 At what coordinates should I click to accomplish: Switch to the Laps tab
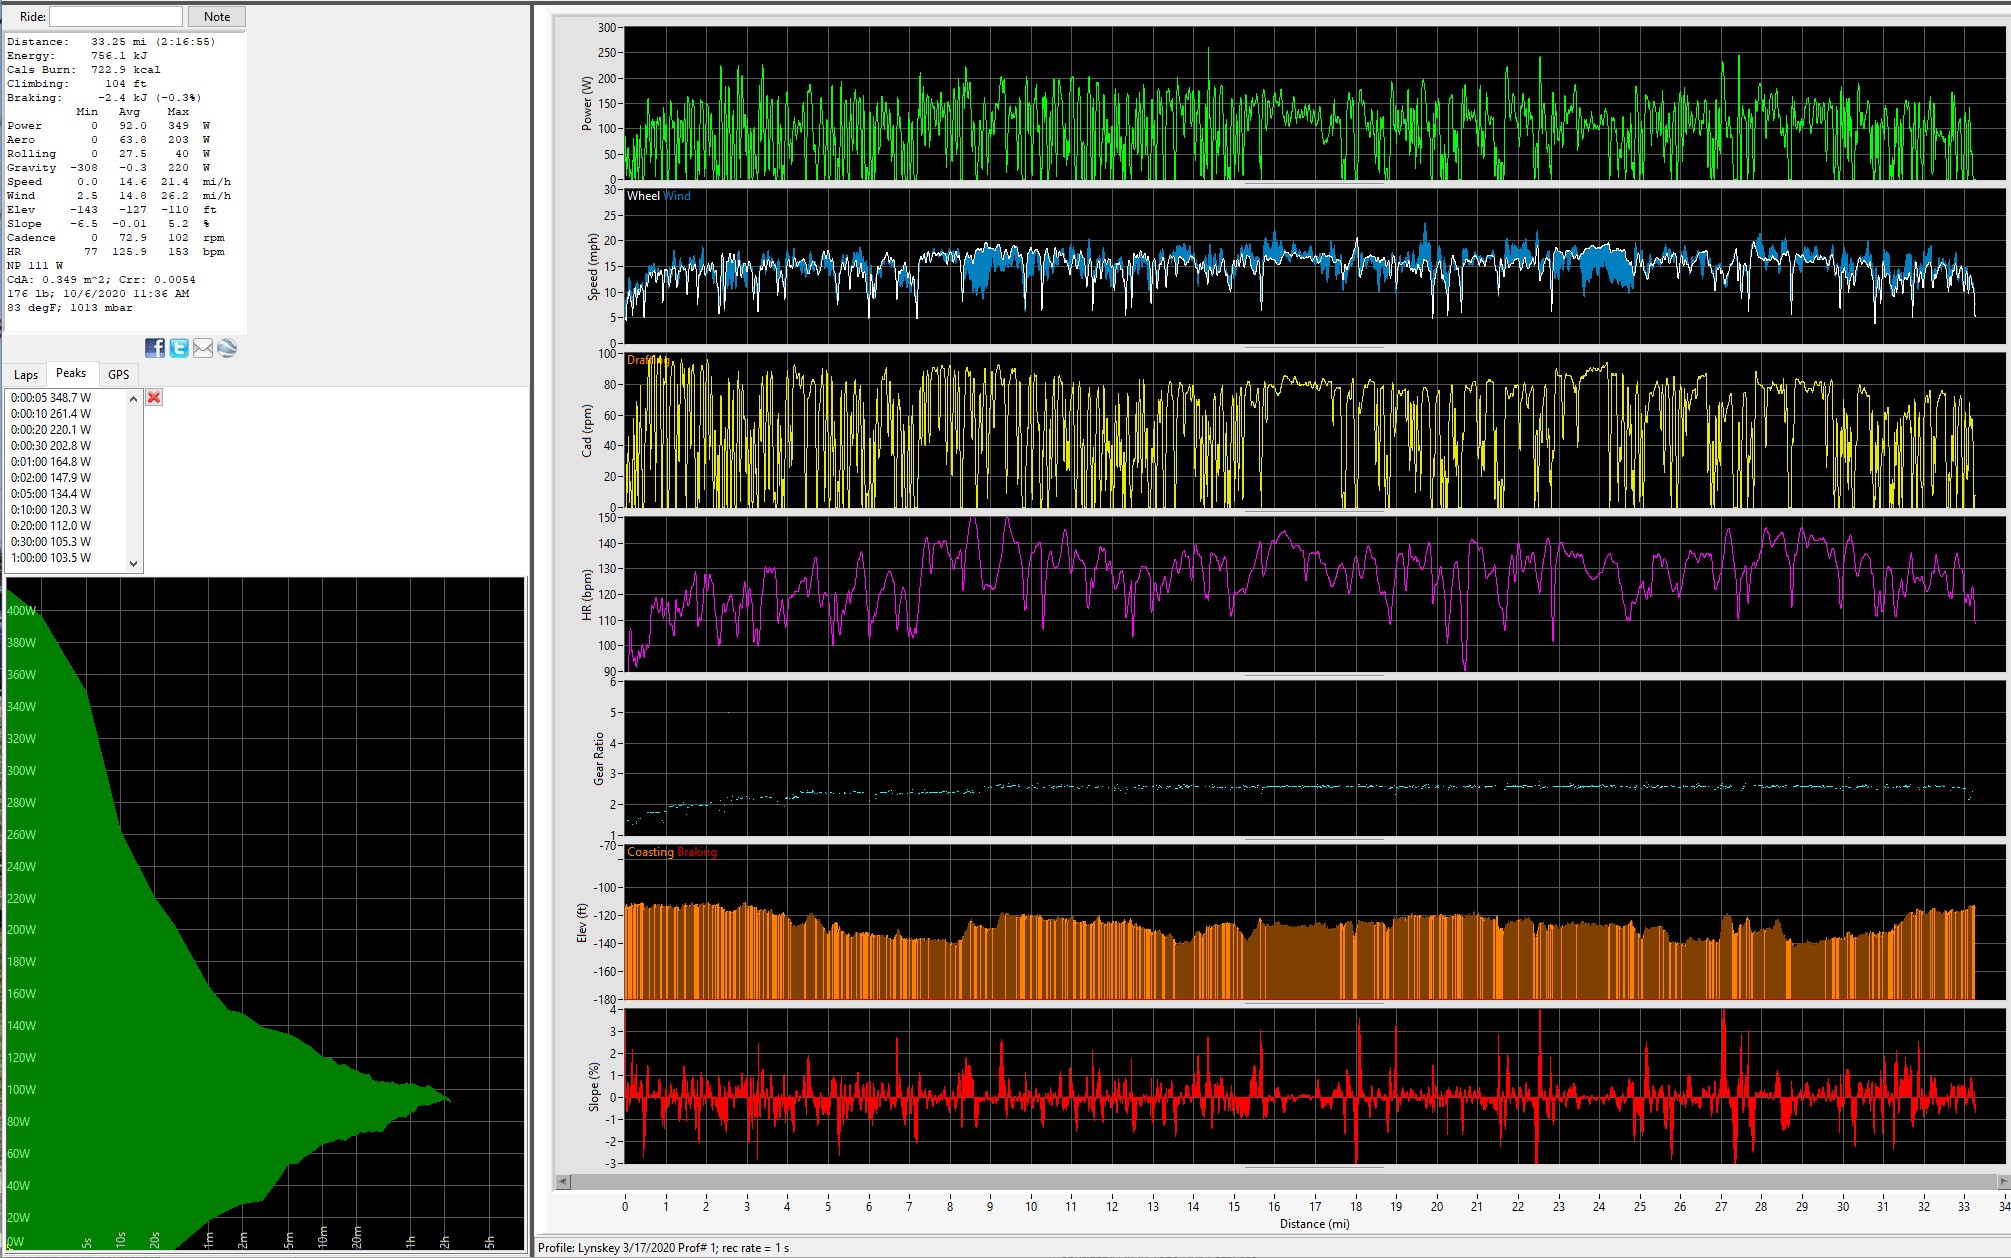26,375
